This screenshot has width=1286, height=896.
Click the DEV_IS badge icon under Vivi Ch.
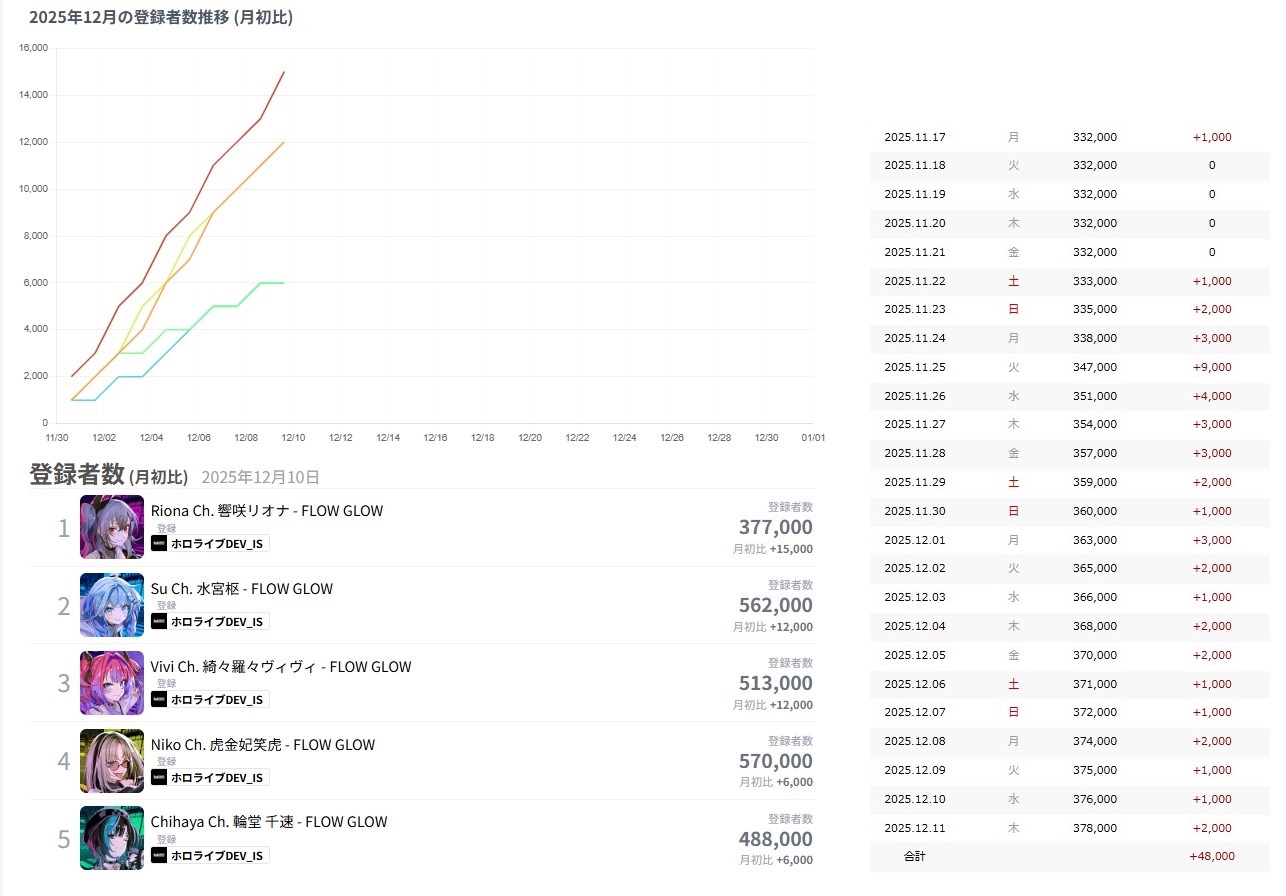coord(159,699)
